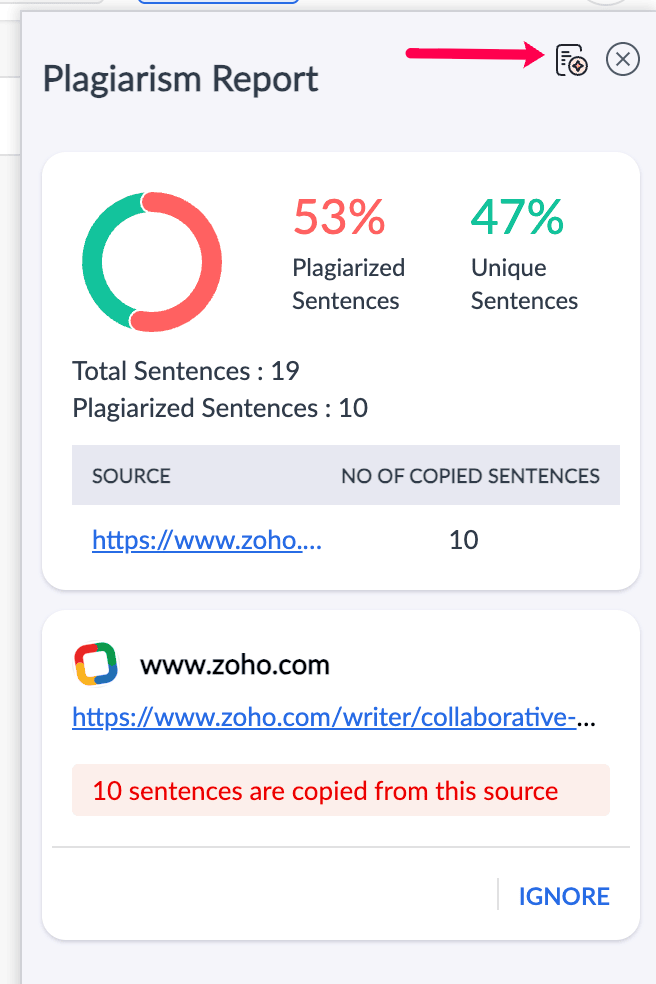Screen dimensions: 656x984
Task: Select the www.zoho.com source title
Action: click(234, 664)
